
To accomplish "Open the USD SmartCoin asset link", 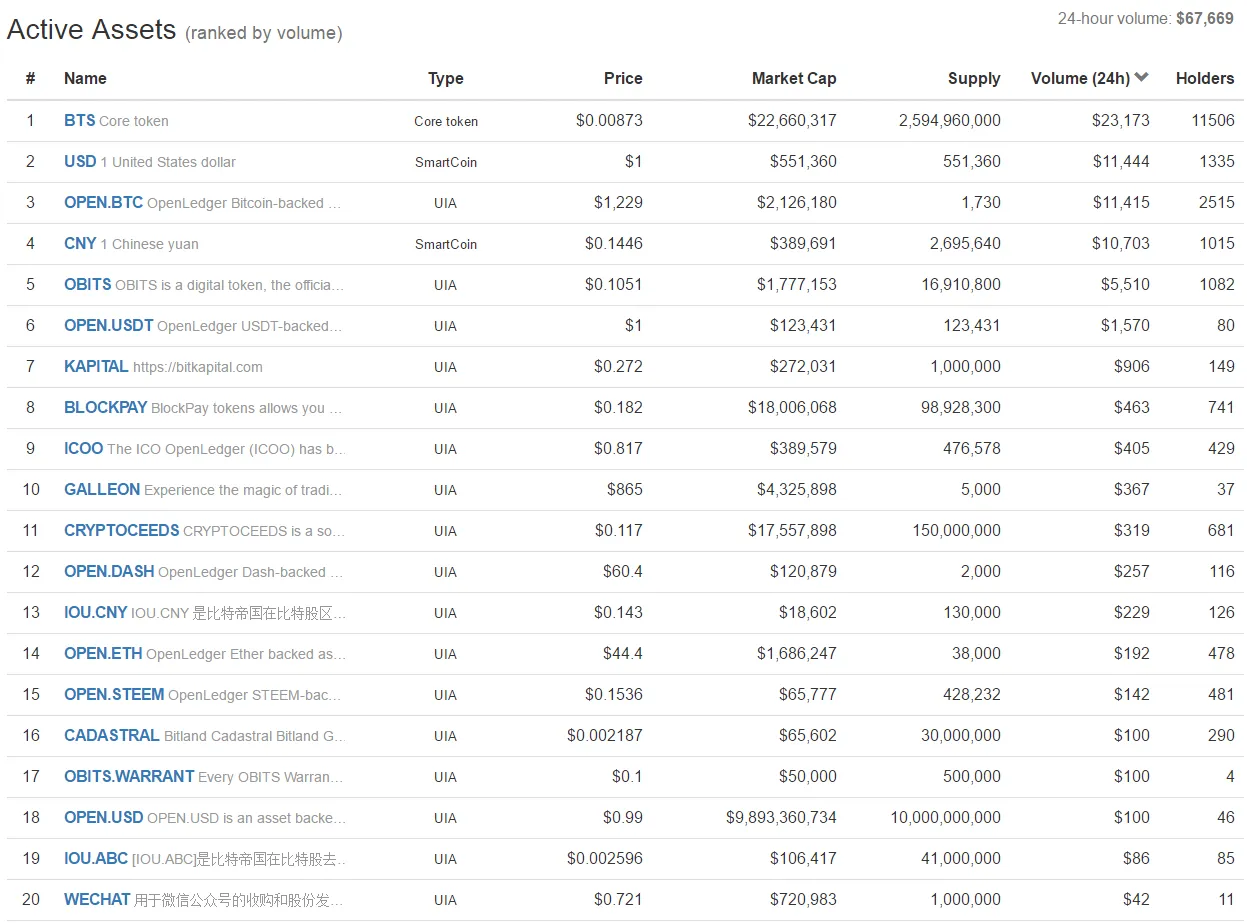I will (80, 161).
